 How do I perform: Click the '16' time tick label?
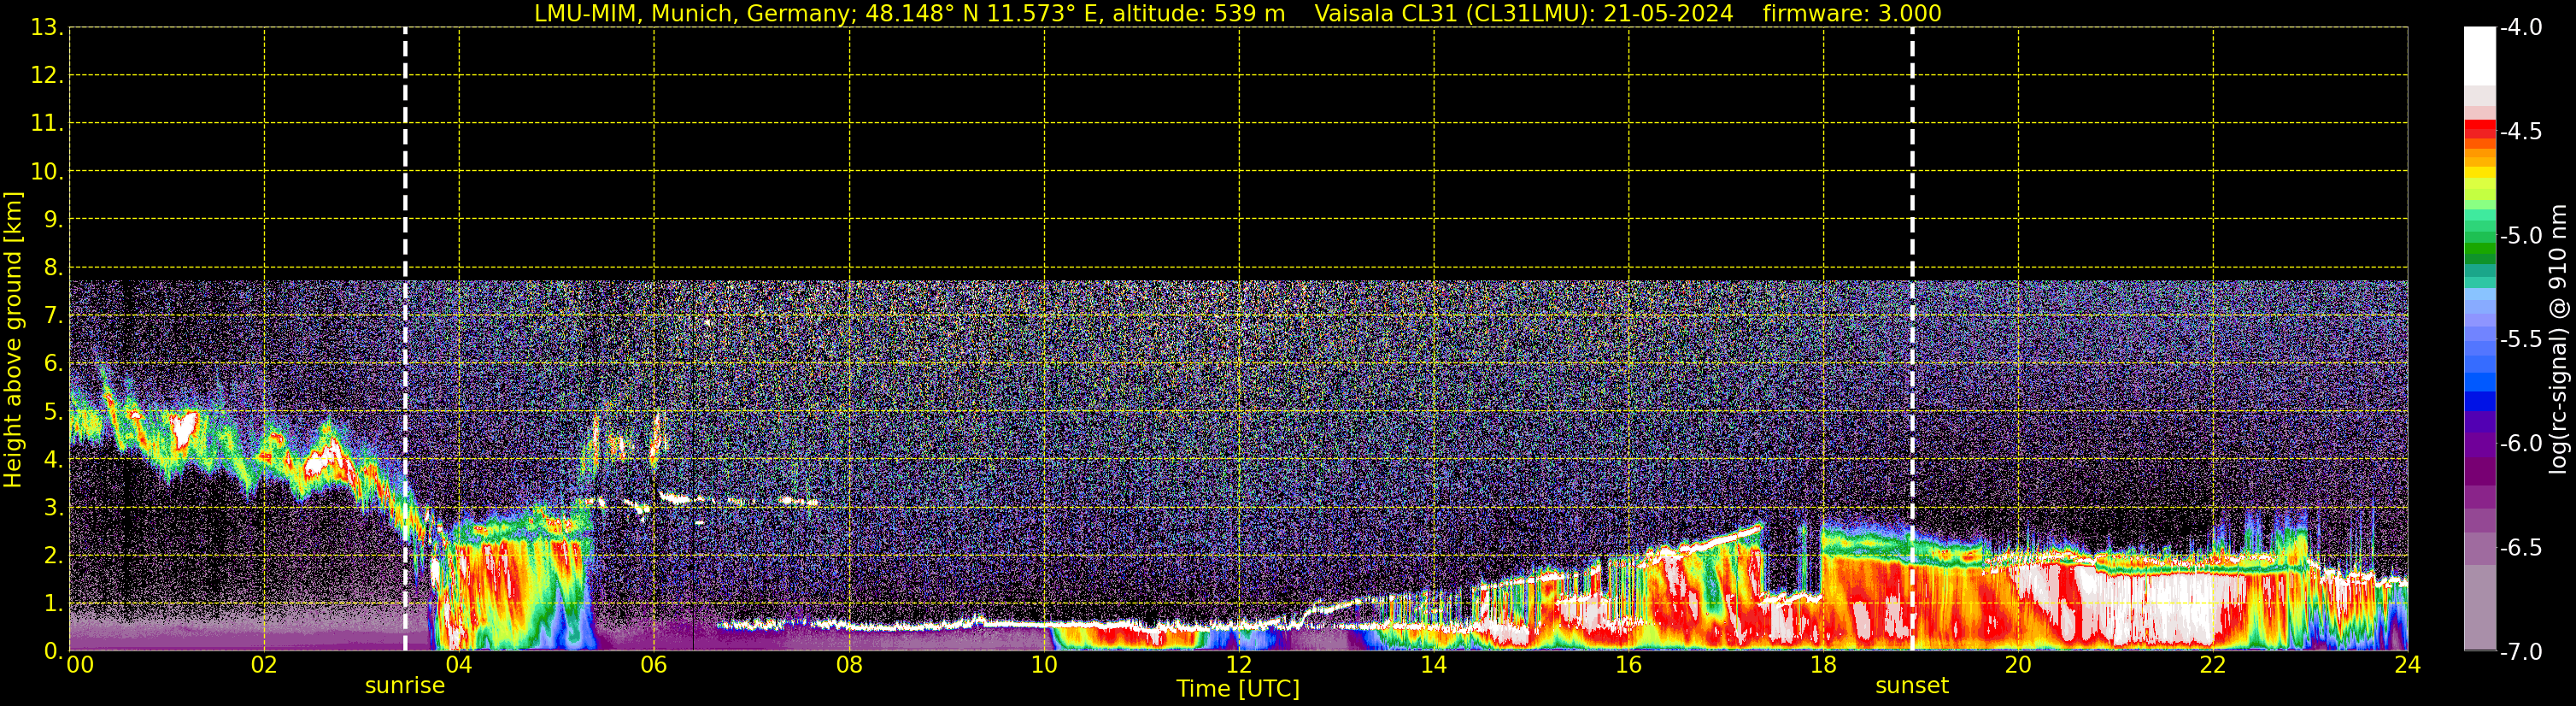click(x=1629, y=665)
